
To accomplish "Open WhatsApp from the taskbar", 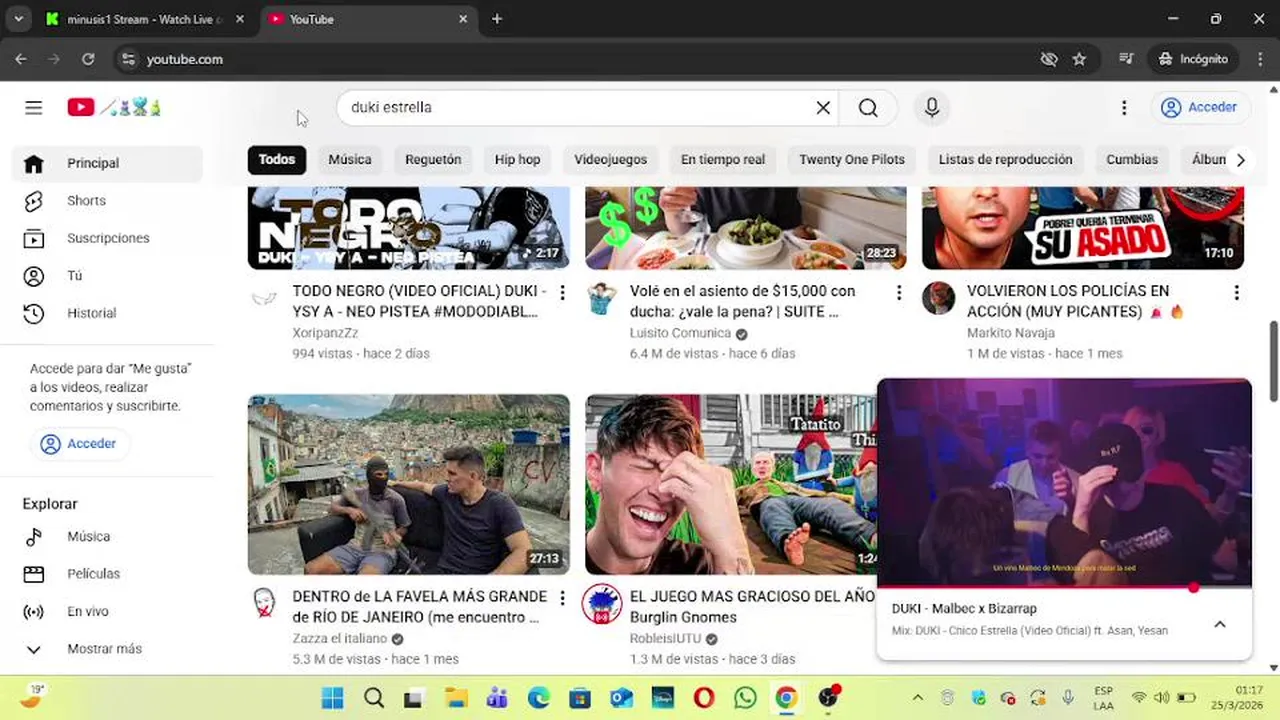I will click(x=745, y=697).
